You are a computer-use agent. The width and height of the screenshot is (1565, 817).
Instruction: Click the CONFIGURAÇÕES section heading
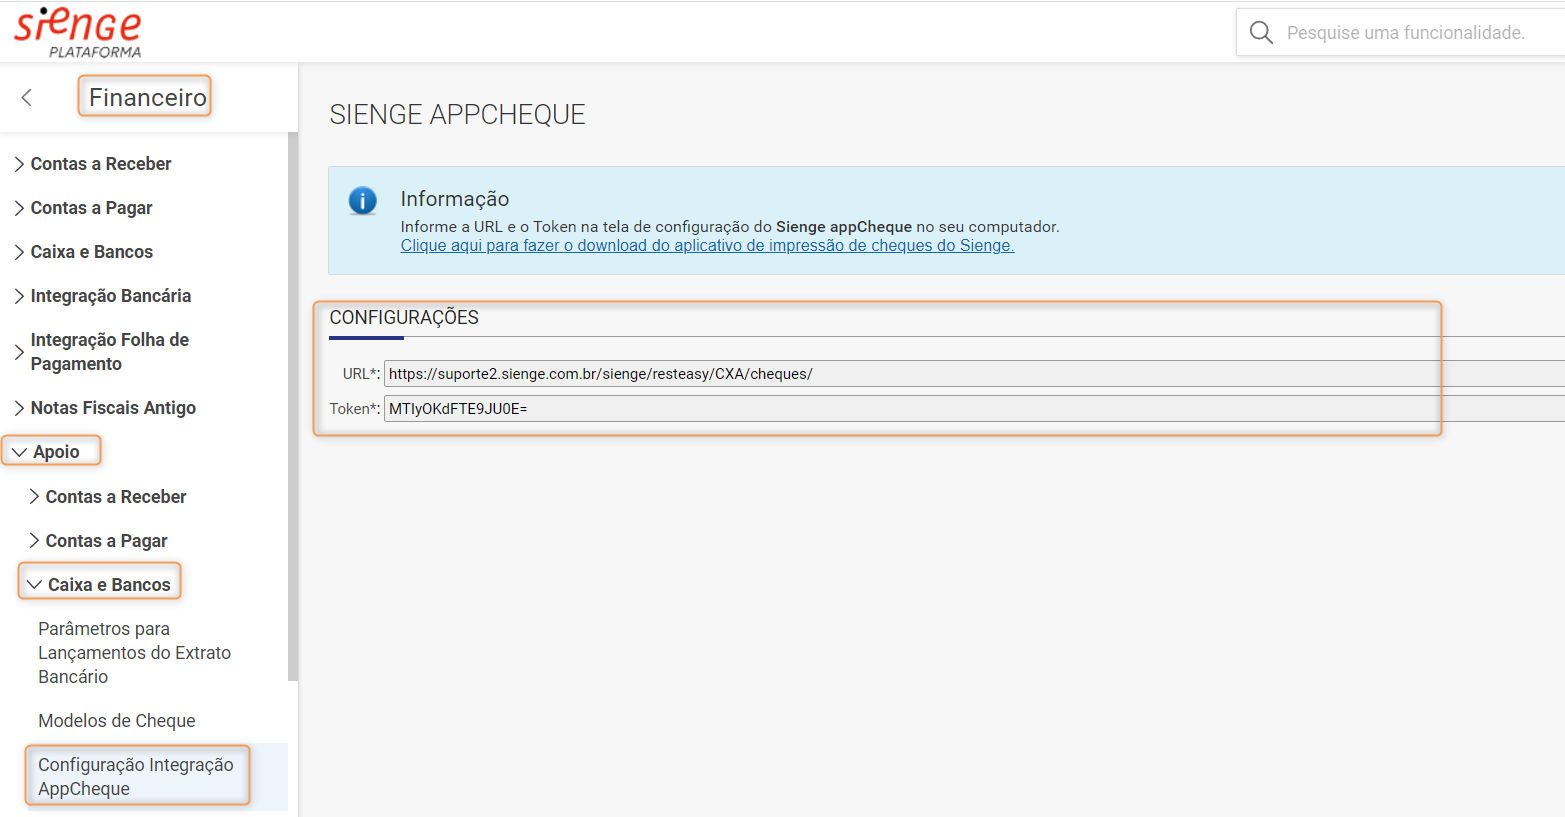[x=404, y=318]
